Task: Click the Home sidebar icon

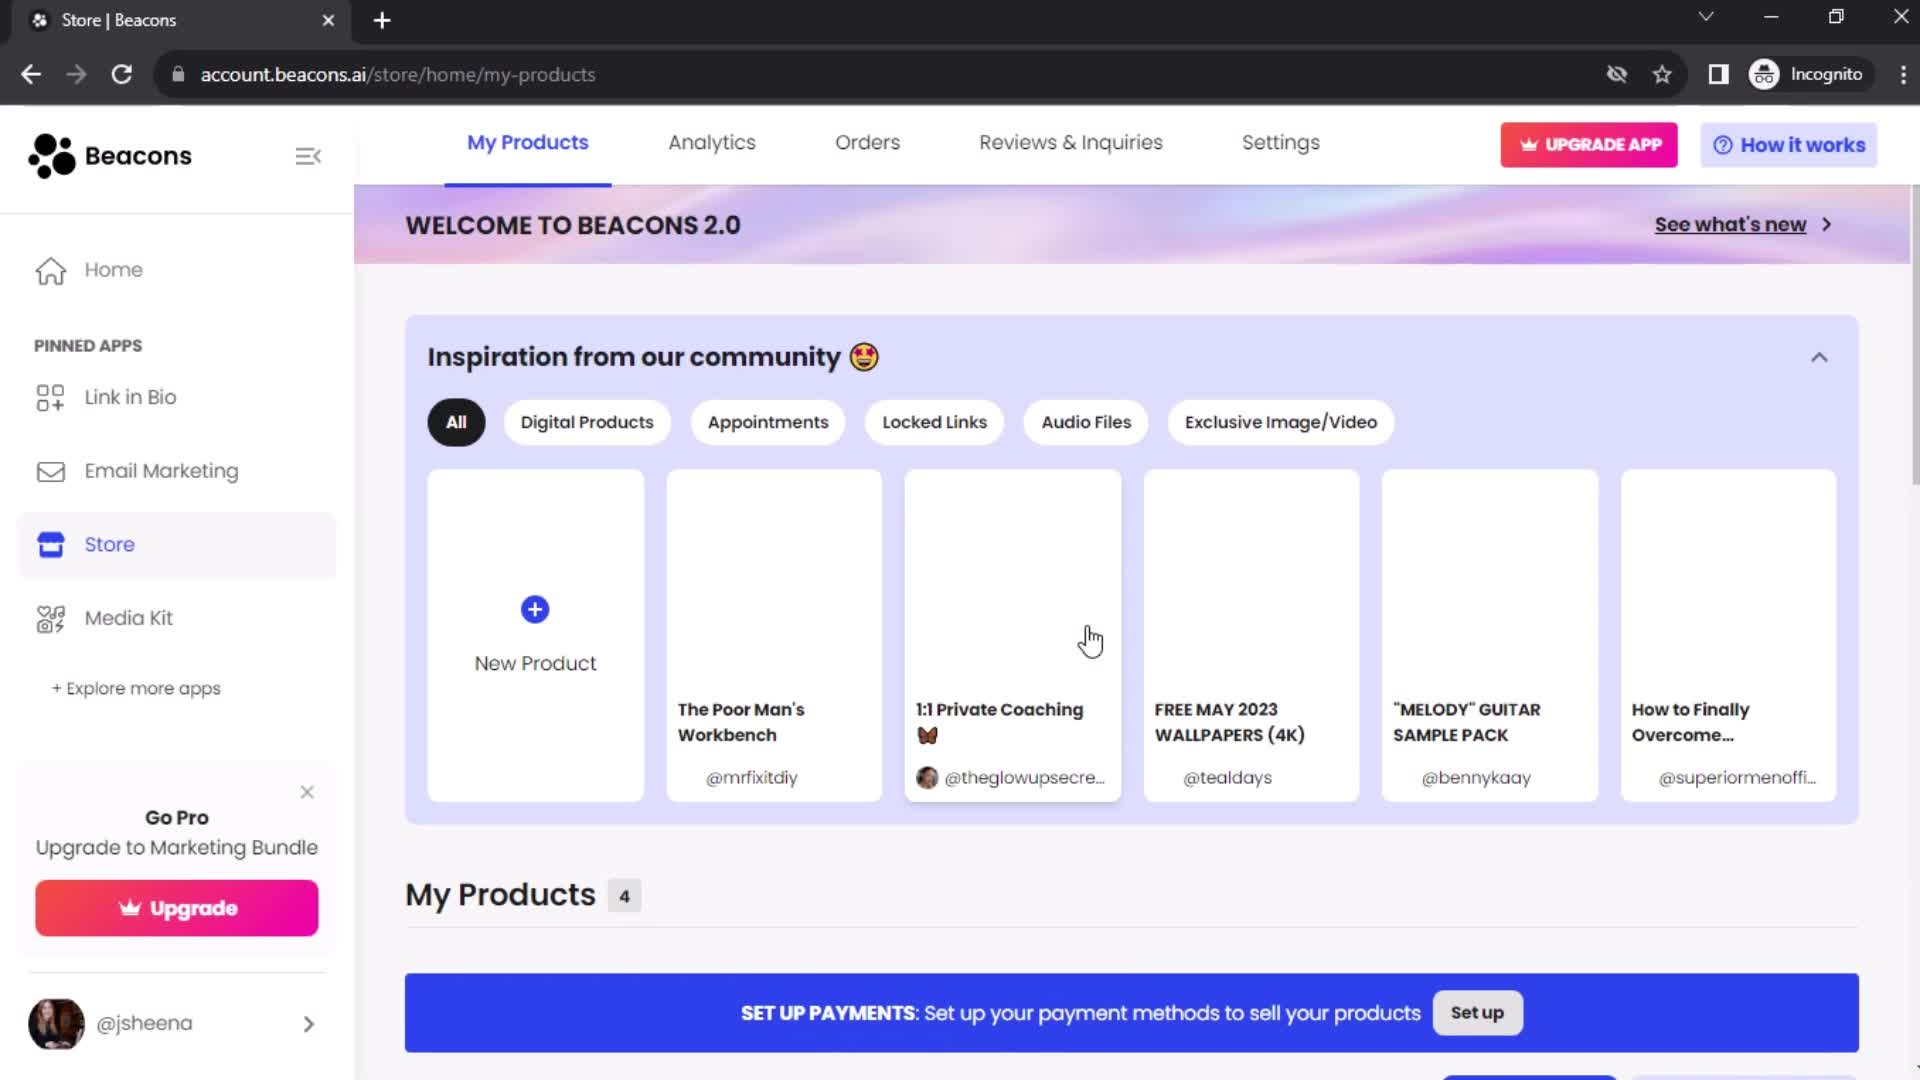Action: pyautogui.click(x=50, y=269)
